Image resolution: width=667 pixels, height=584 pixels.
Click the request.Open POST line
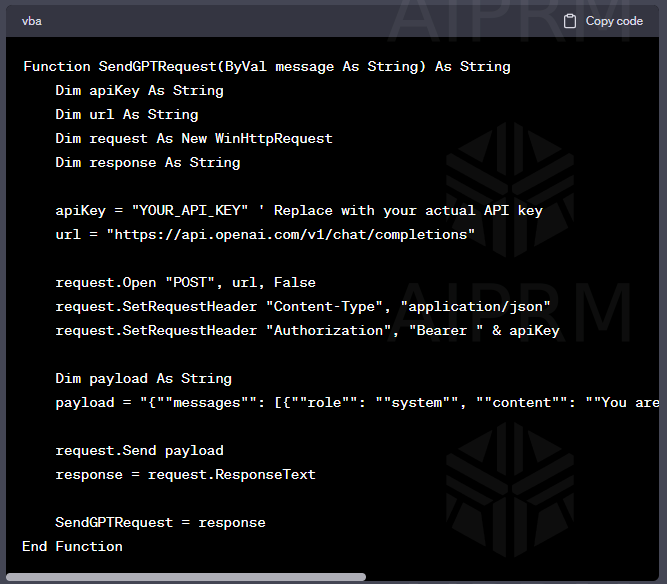click(185, 283)
